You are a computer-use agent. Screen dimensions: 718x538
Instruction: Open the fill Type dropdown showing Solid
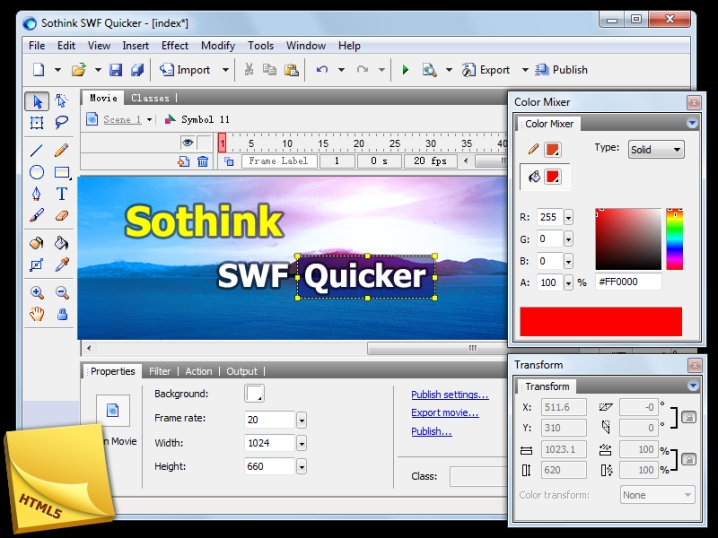pos(656,150)
